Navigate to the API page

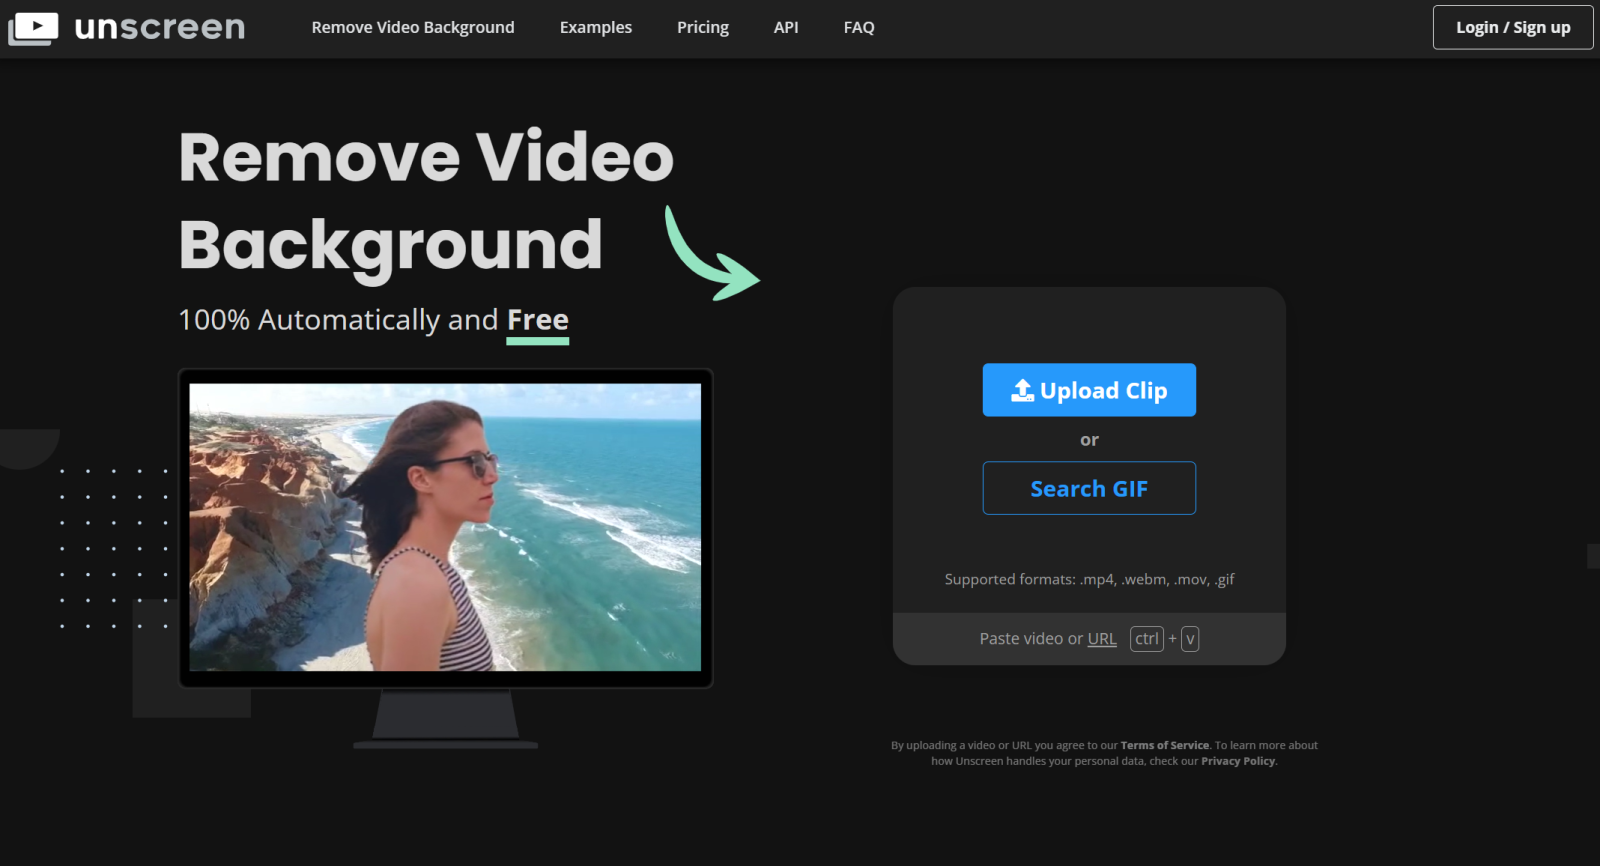pyautogui.click(x=786, y=28)
